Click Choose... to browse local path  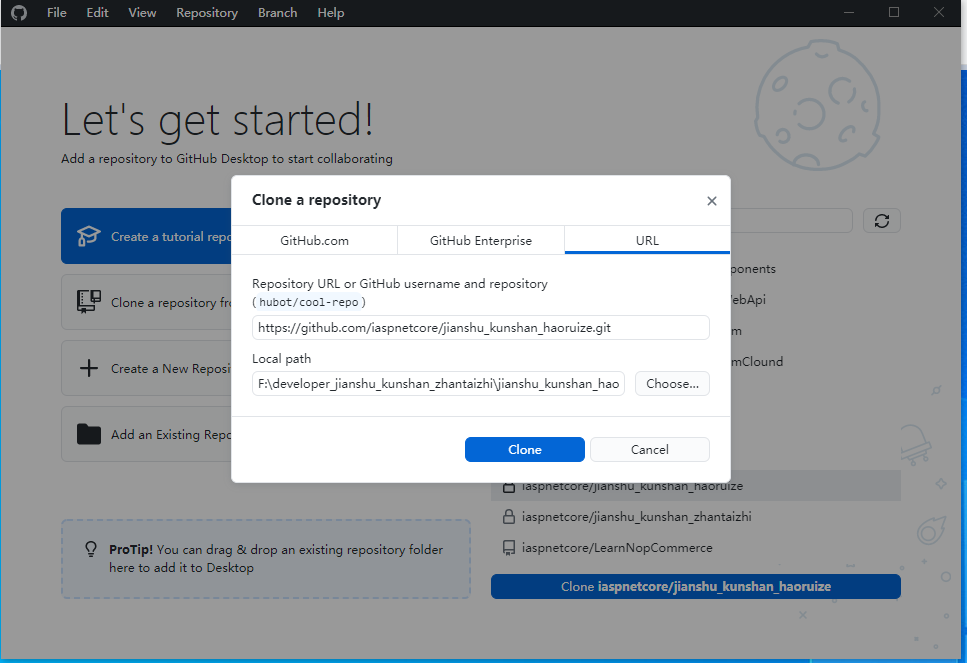672,384
